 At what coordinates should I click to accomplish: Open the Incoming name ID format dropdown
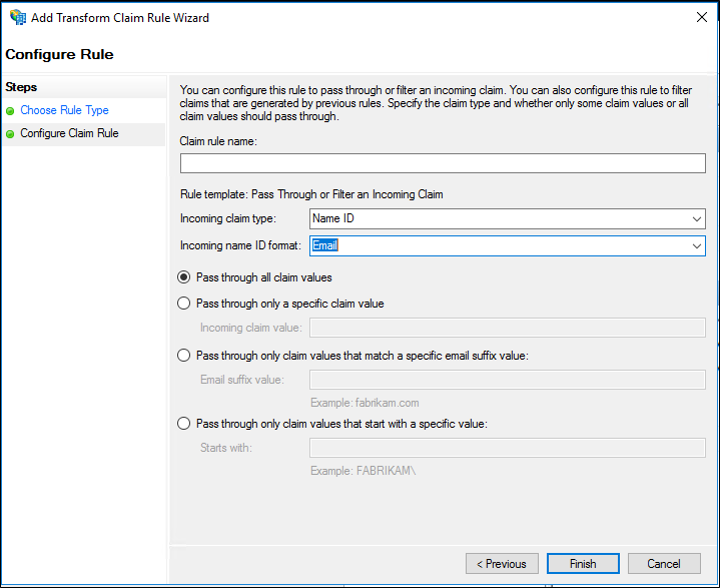coord(507,246)
